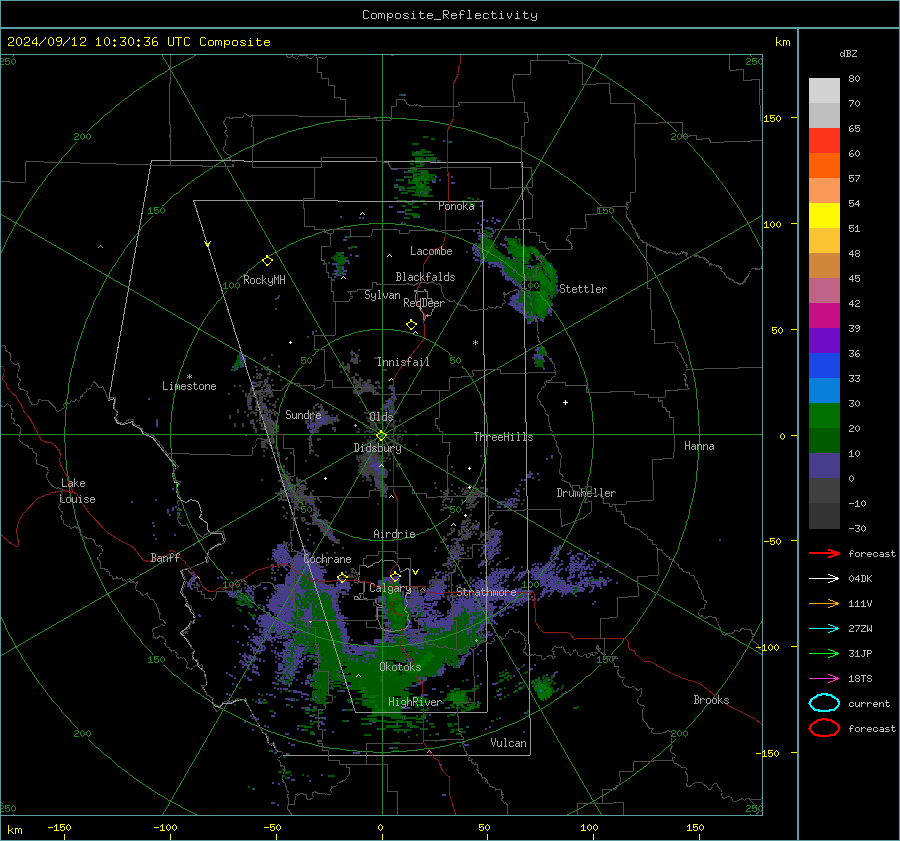
Task: Select the red 65 dBZ color swatch
Action: 824,140
